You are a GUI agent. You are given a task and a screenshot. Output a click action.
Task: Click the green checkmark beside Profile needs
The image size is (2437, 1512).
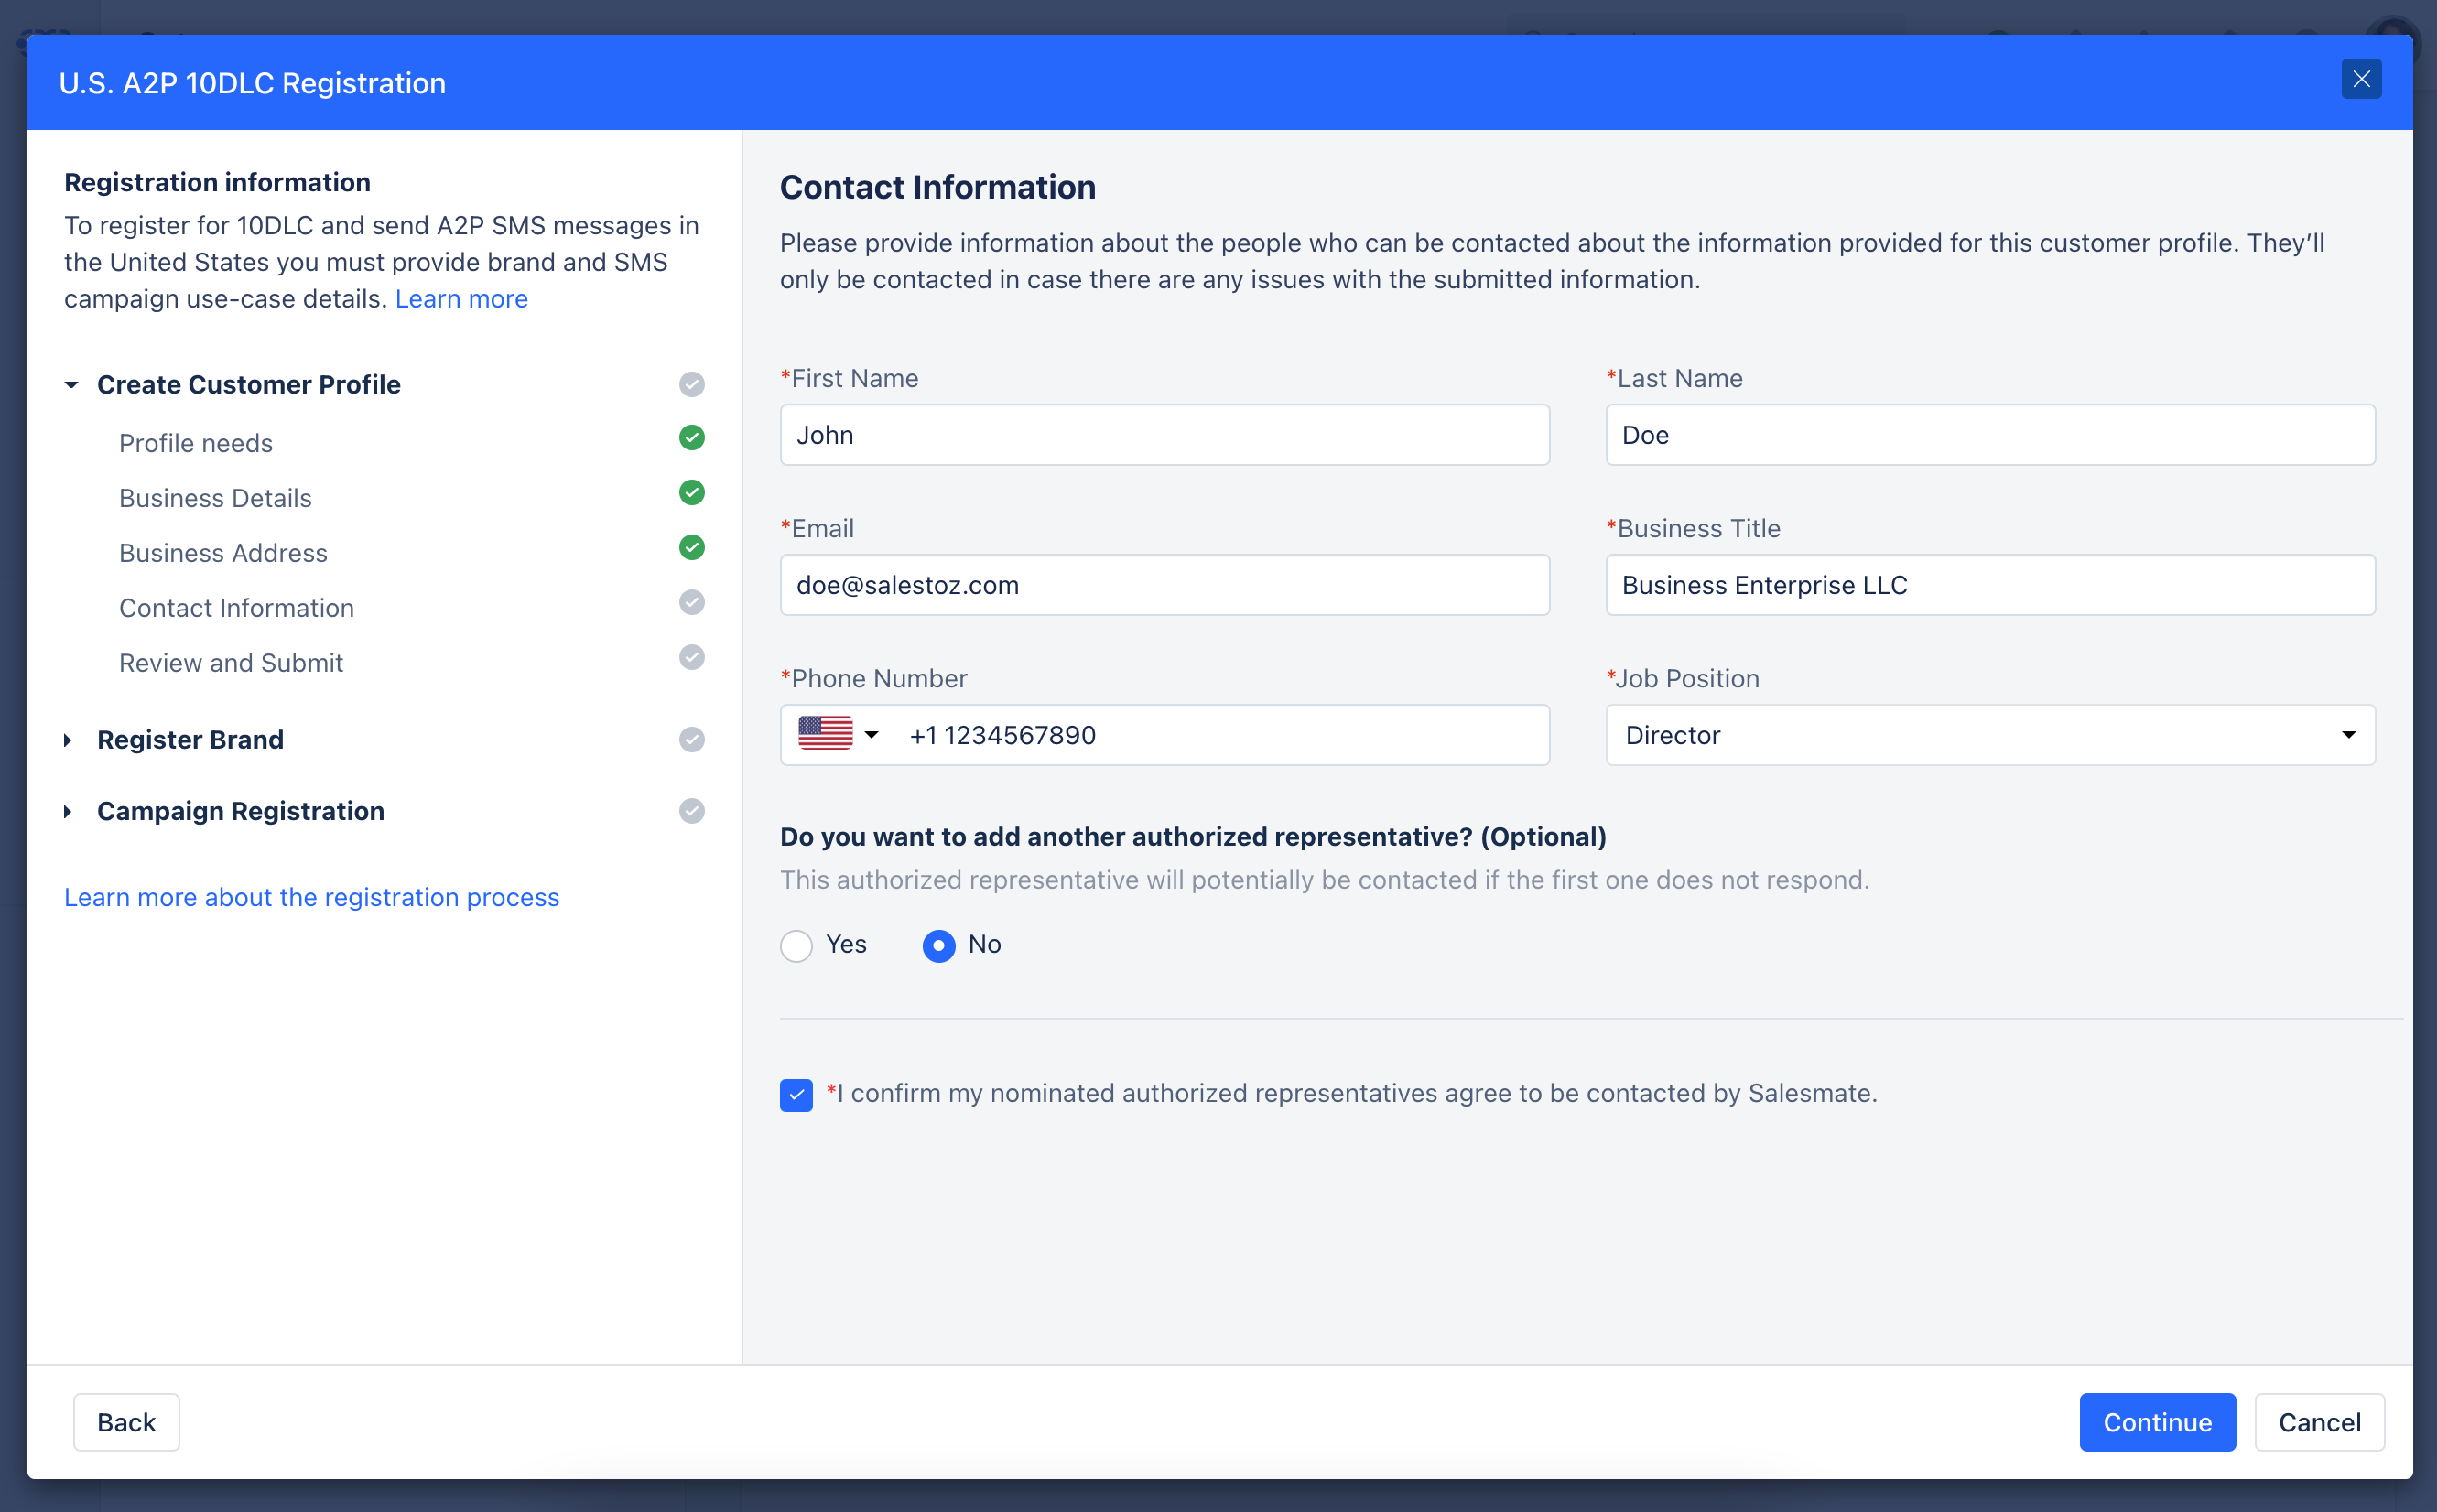[691, 438]
